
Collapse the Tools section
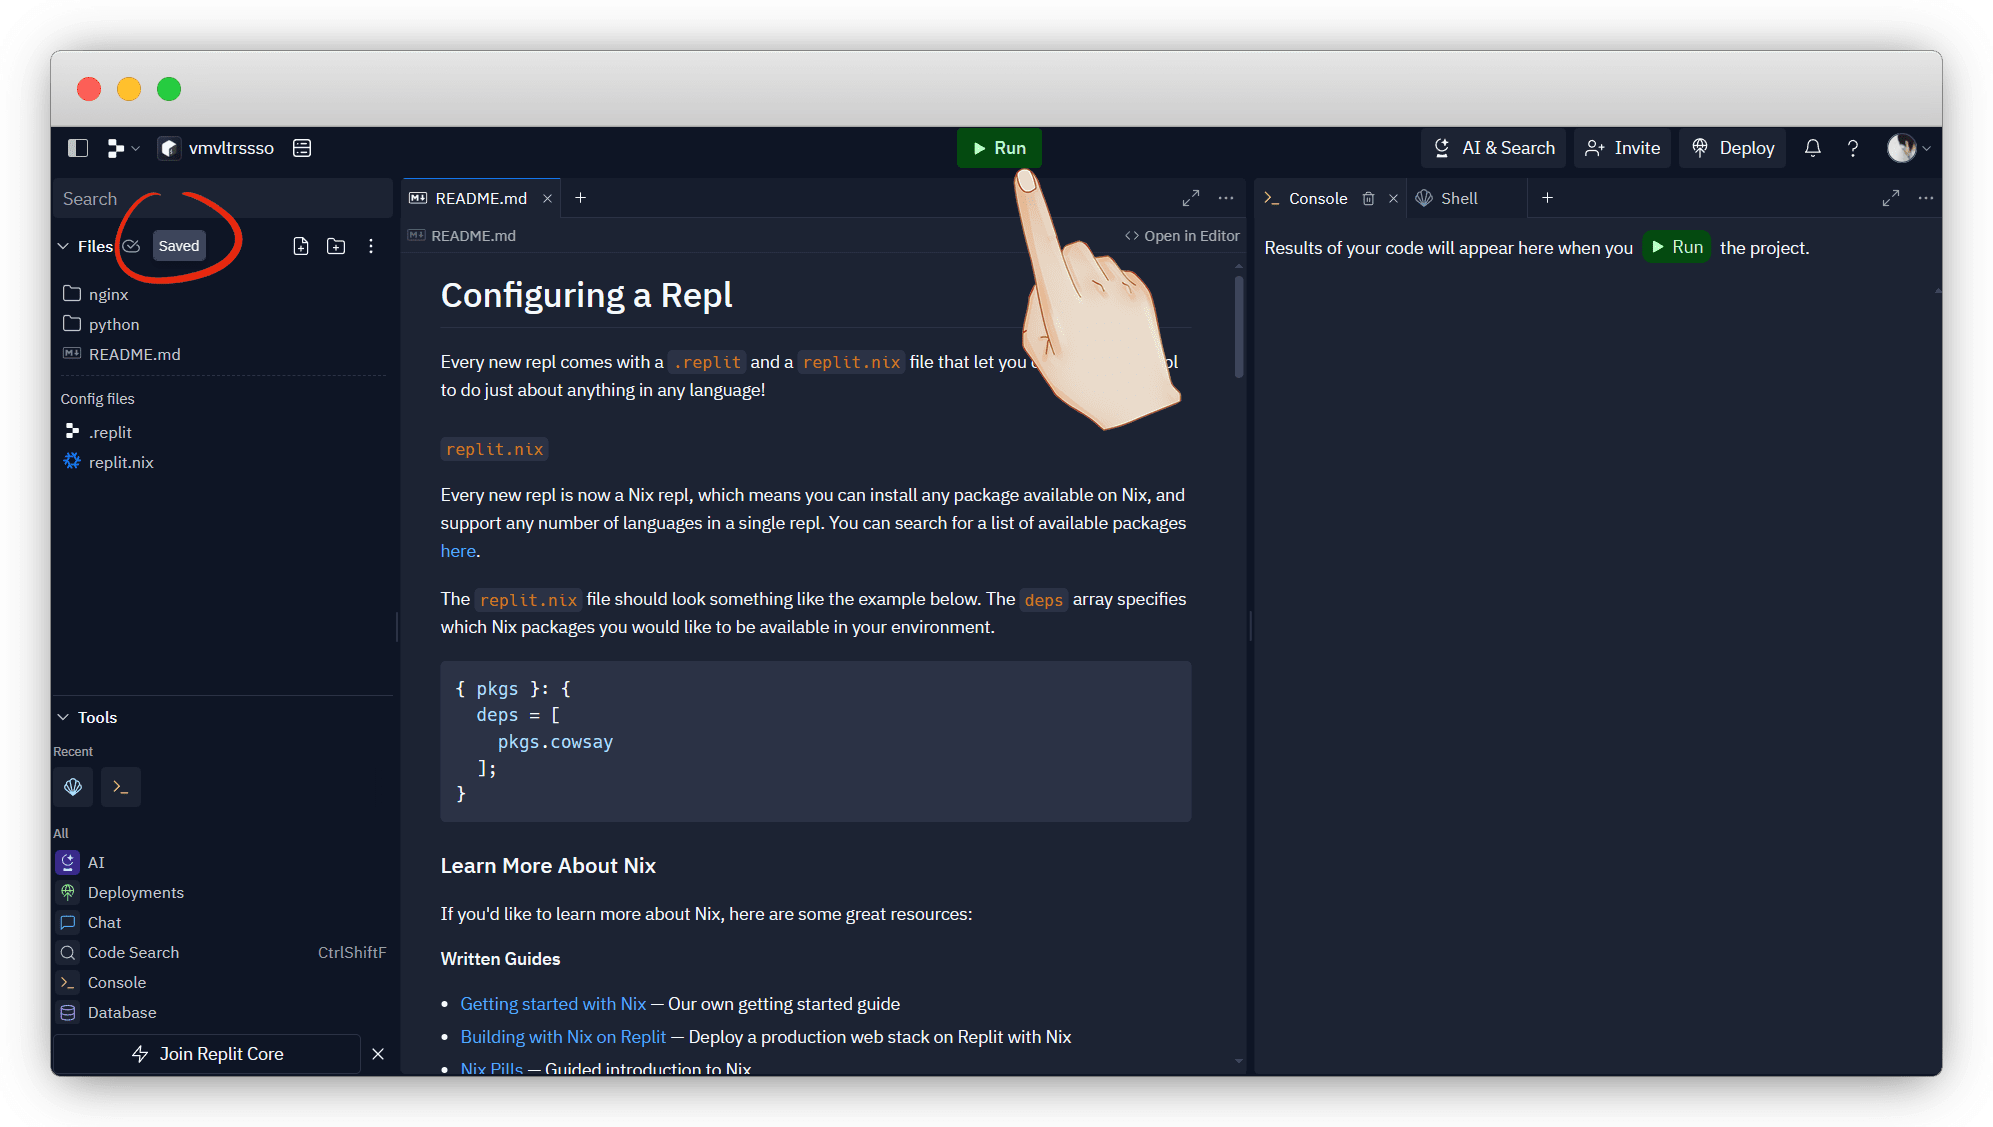click(x=64, y=717)
